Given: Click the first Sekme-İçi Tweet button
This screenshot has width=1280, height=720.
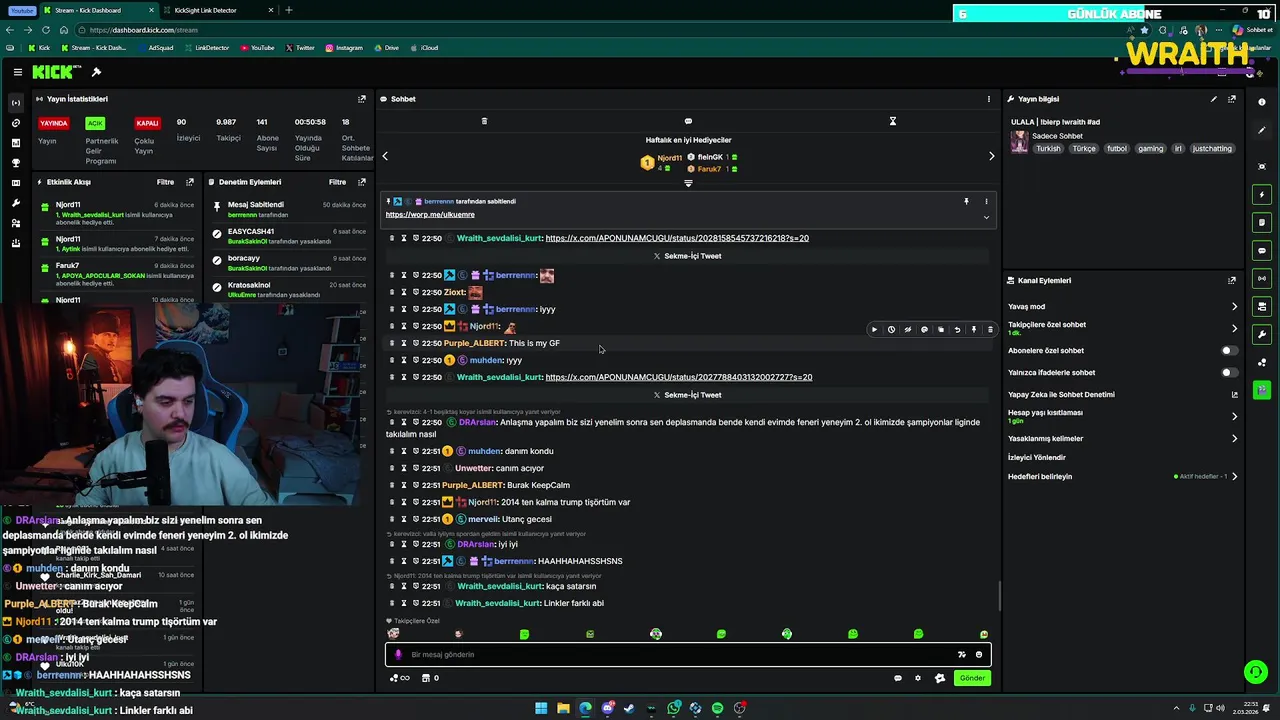Looking at the screenshot, I should click(x=687, y=256).
